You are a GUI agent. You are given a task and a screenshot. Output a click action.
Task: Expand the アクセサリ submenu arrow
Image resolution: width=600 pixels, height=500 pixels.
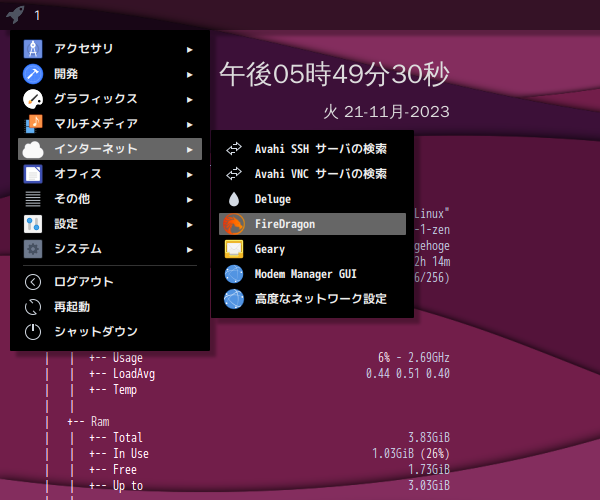coord(189,49)
